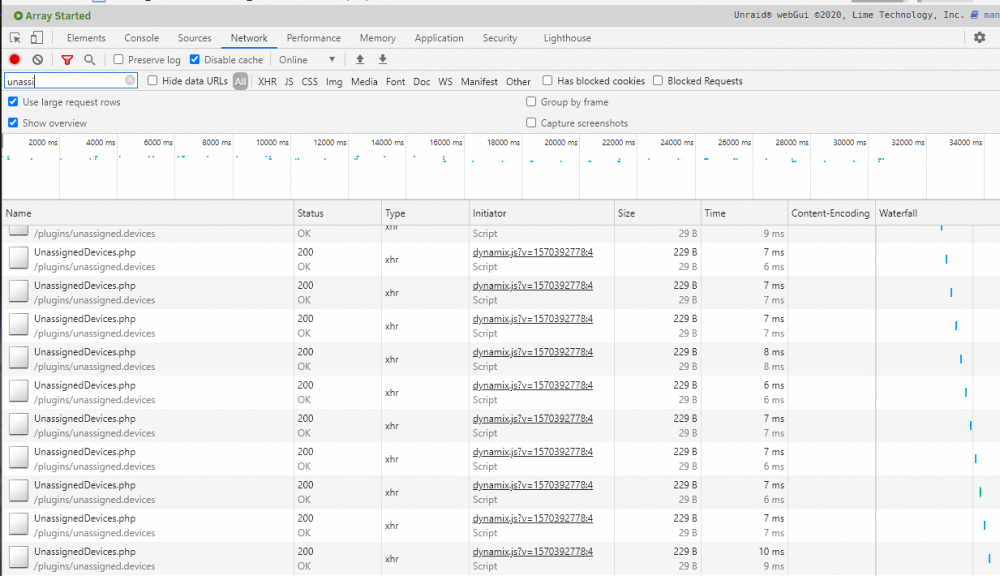1000x576 pixels.
Task: Filter requests by Media
Action: pos(364,81)
